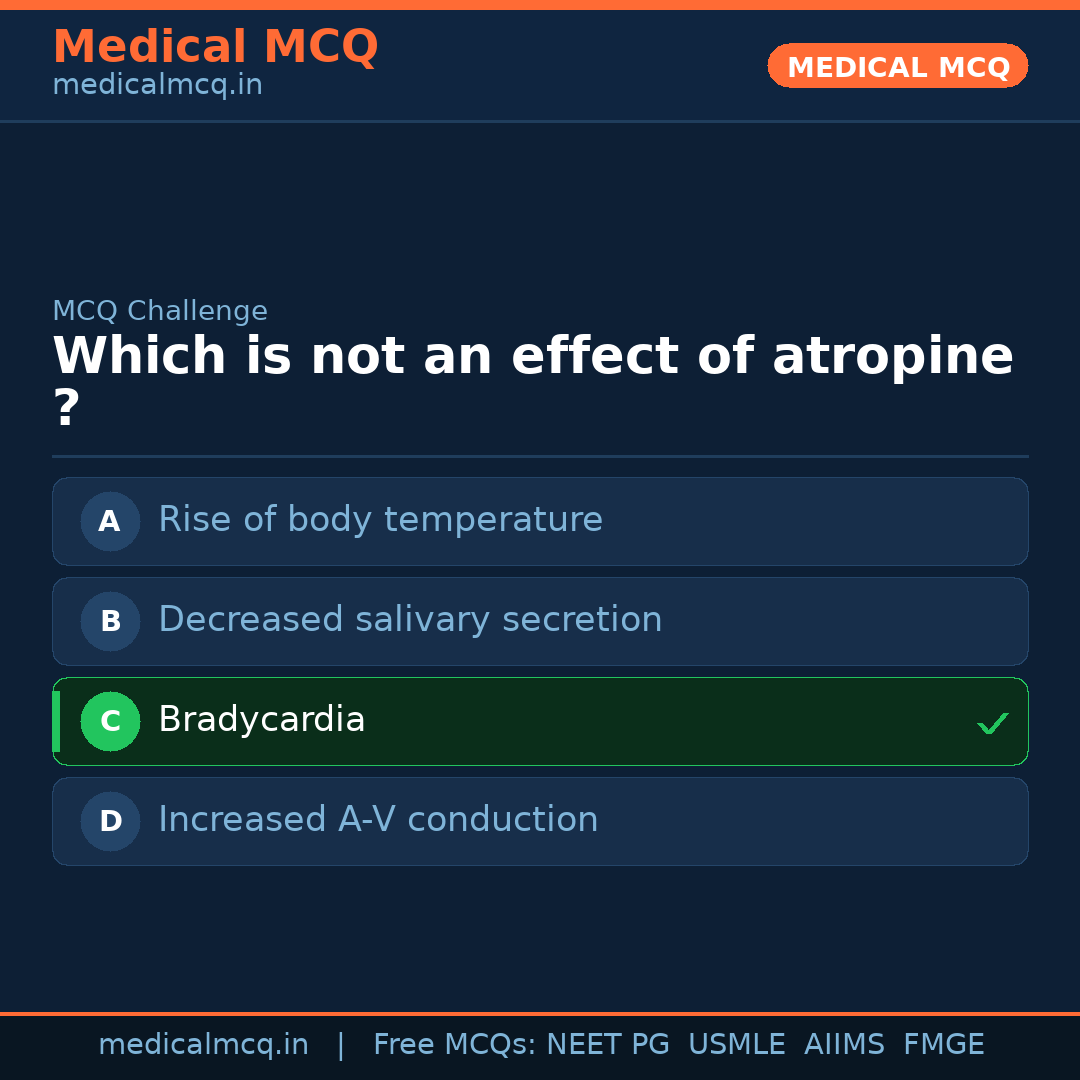Click the Medical MCQ header title

click(215, 47)
